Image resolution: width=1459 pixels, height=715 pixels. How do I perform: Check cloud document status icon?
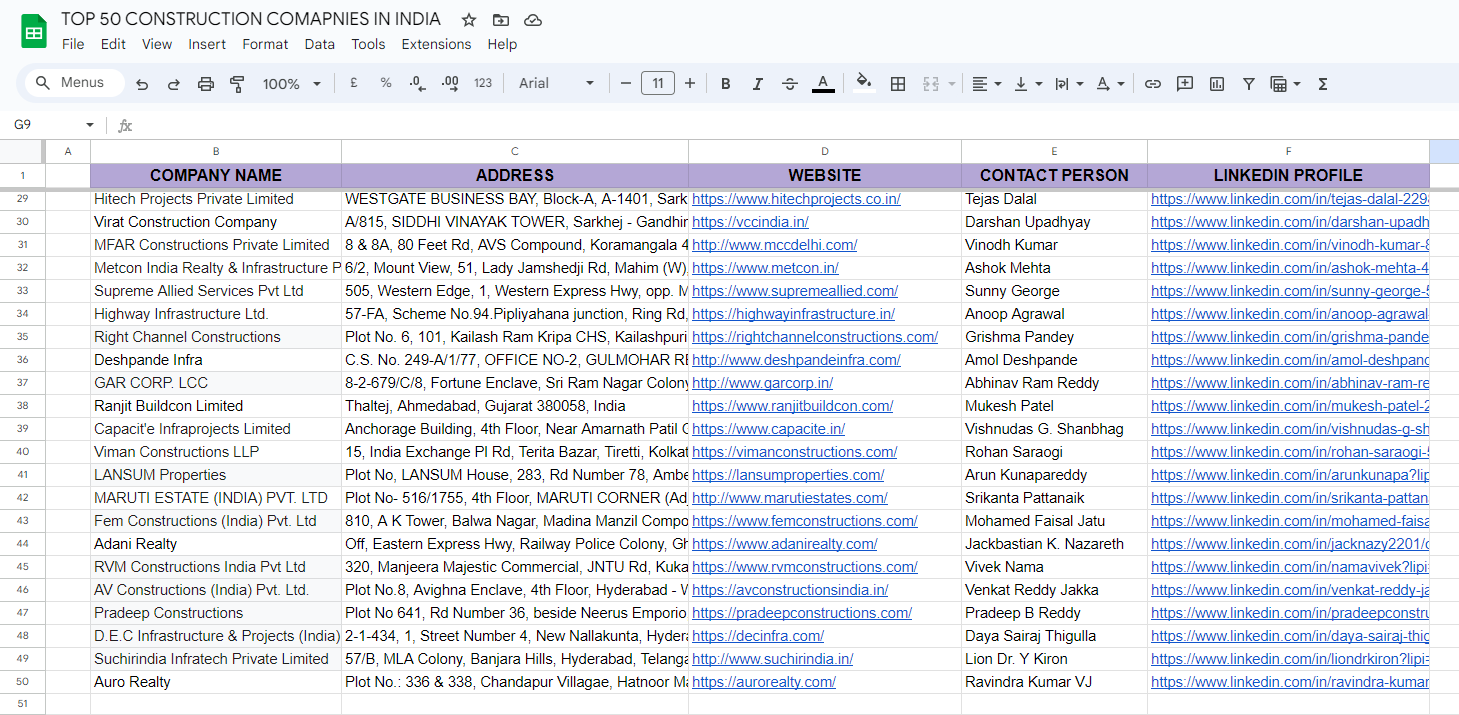(x=533, y=20)
